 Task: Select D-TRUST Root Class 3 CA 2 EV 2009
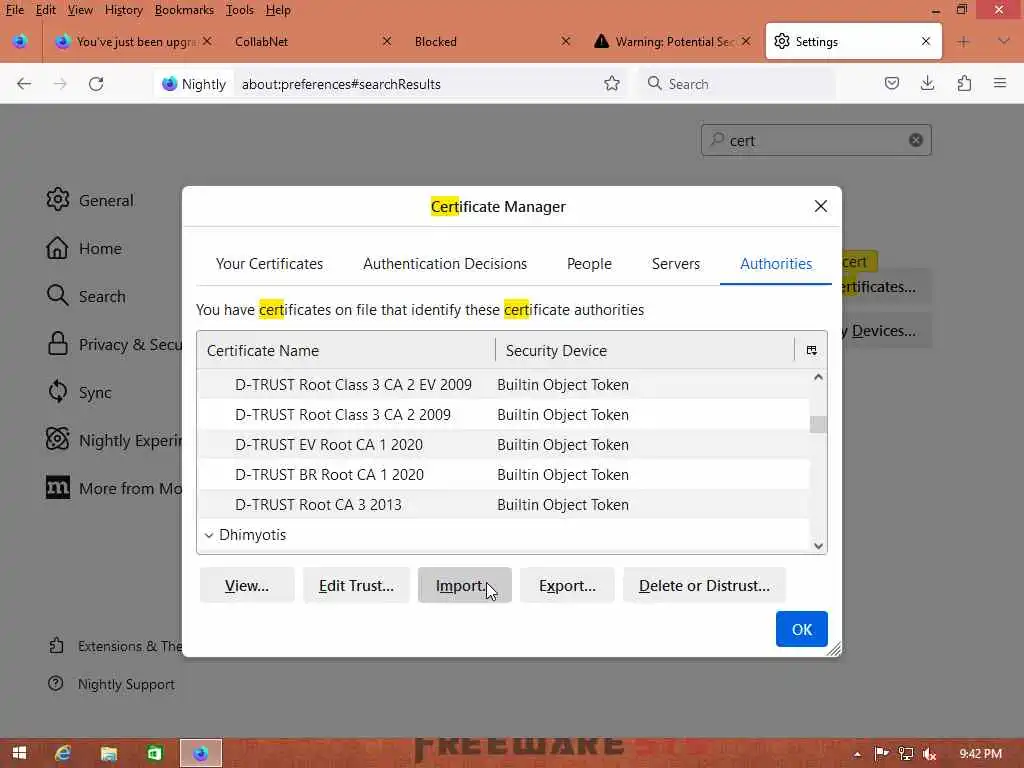tap(503, 385)
